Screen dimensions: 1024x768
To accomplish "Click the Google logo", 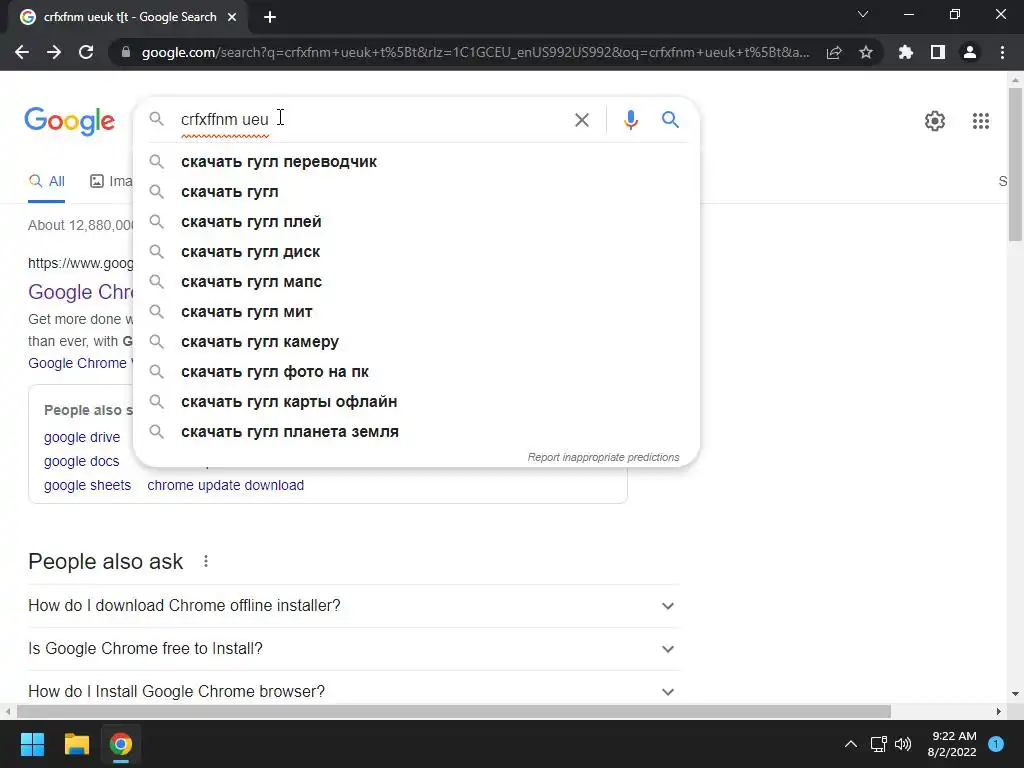I will [x=69, y=121].
